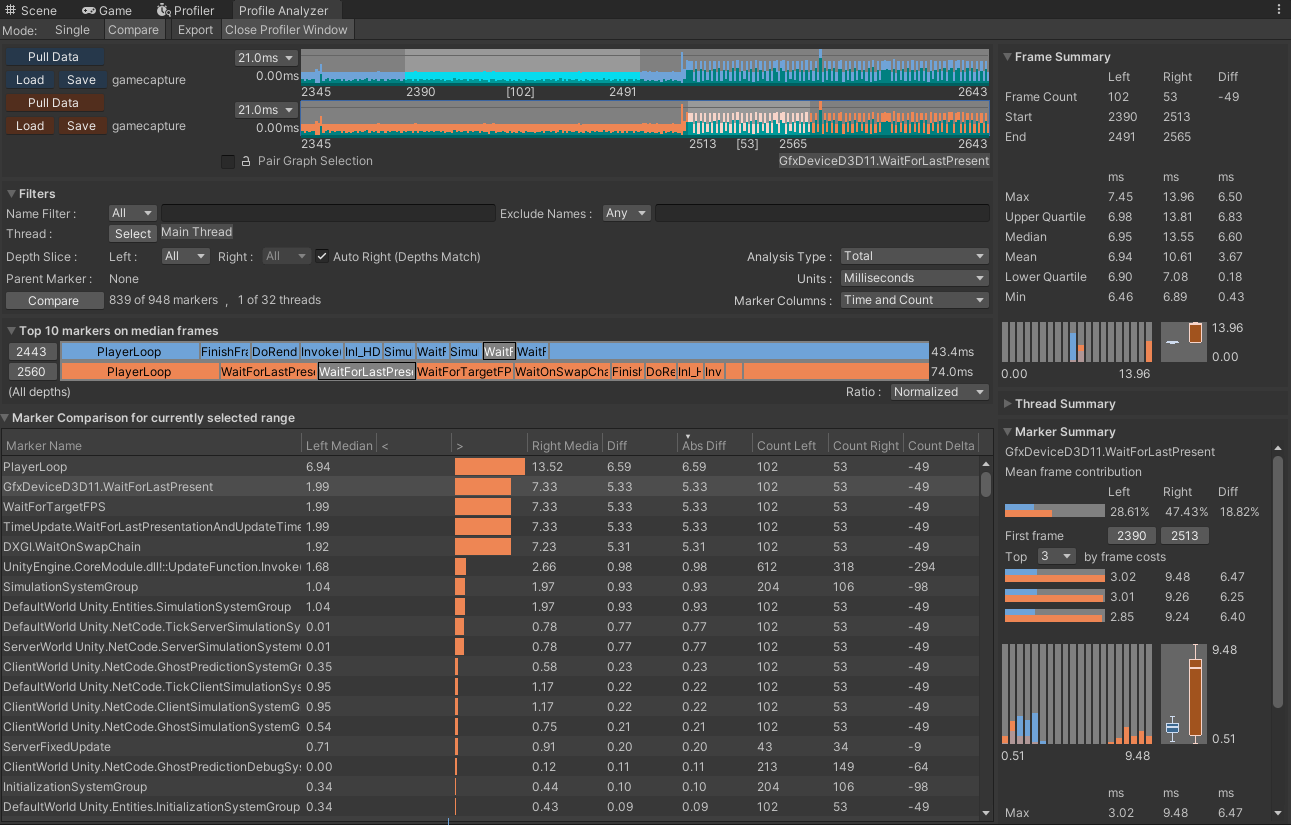The height and width of the screenshot is (825, 1291).
Task: Enable the Pair Graph Selection checkbox
Action: pyautogui.click(x=225, y=161)
